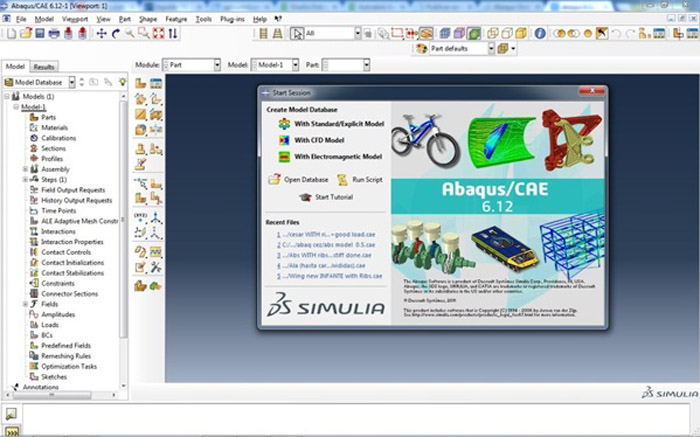Expand the Assembly tree node
Viewport: 700px width, 437px height.
(x=25, y=169)
